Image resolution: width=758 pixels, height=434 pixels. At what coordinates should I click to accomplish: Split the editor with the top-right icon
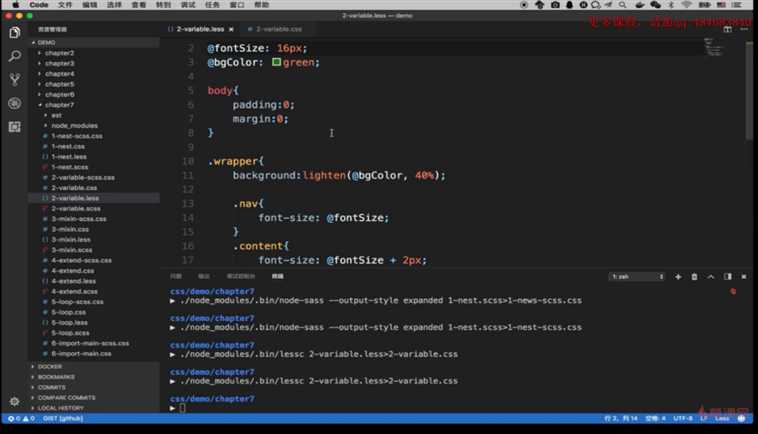click(x=728, y=29)
